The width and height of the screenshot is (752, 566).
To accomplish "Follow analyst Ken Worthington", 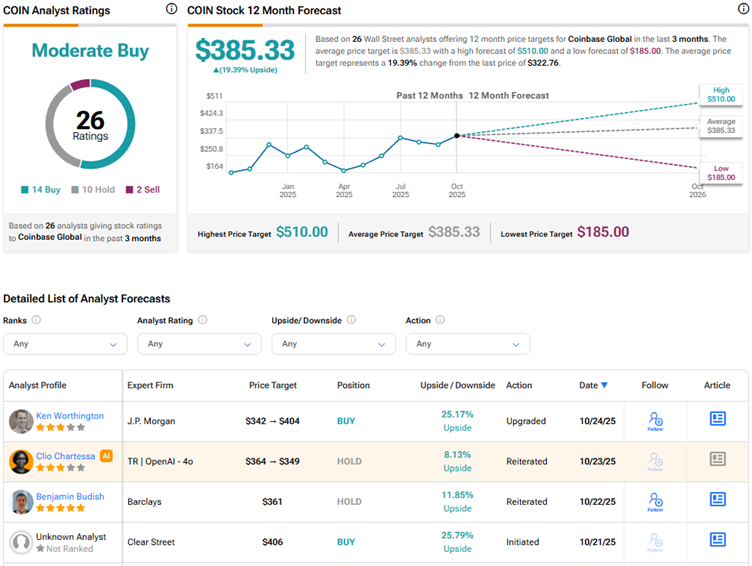I will coord(655,421).
